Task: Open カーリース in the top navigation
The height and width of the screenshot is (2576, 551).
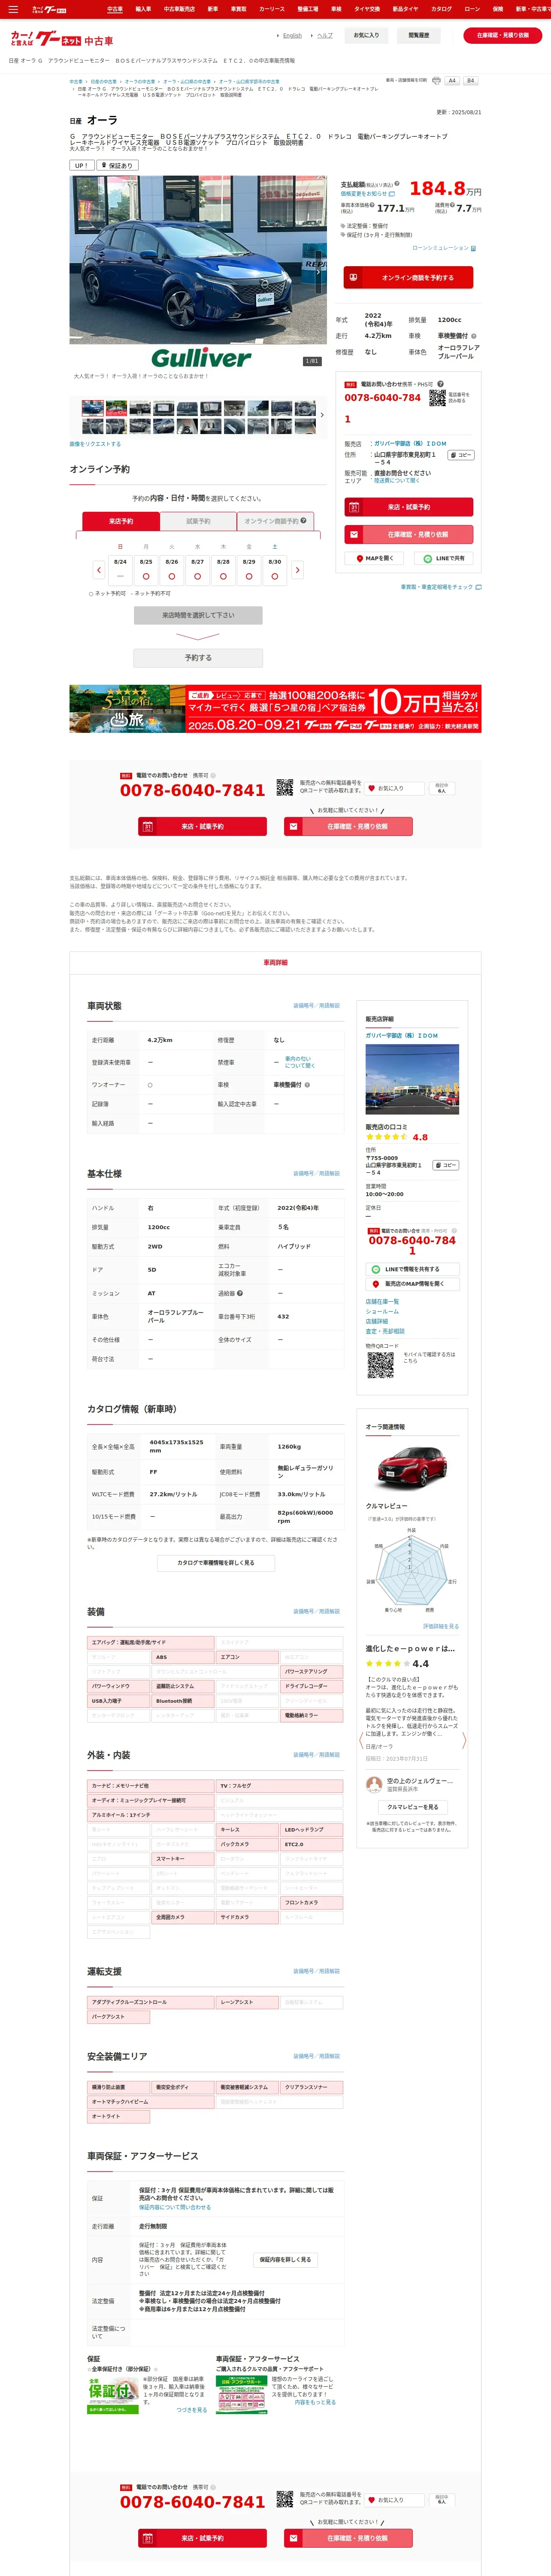Action: coord(272,9)
